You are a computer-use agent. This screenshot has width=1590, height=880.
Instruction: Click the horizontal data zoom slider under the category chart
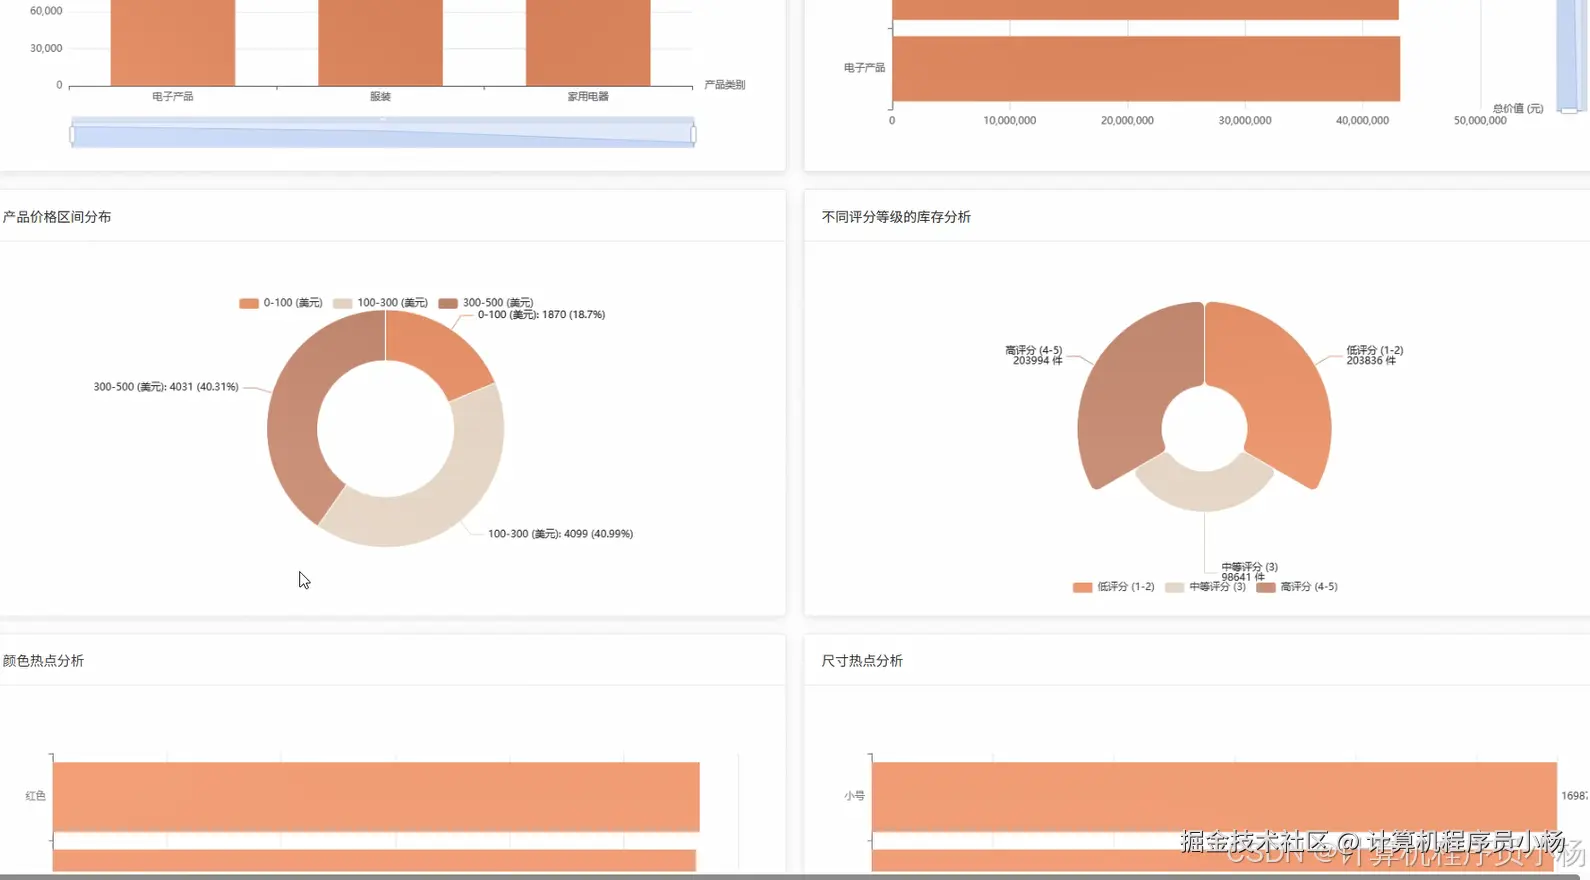[x=383, y=132]
